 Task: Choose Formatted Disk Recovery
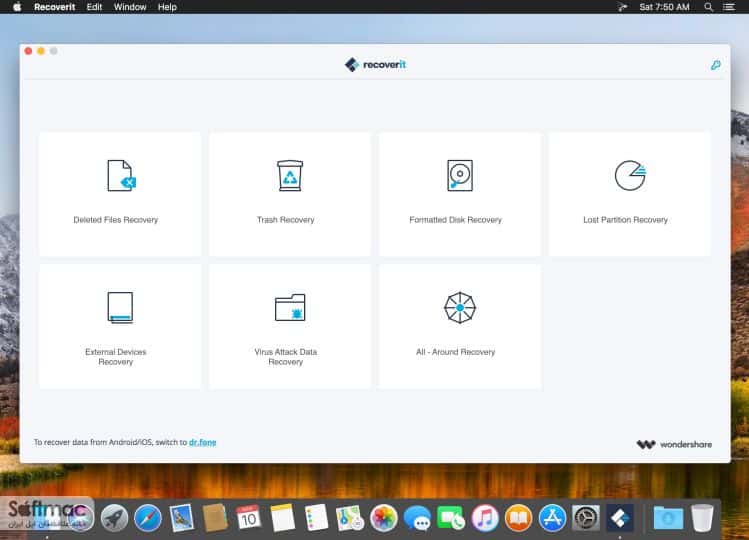(460, 194)
